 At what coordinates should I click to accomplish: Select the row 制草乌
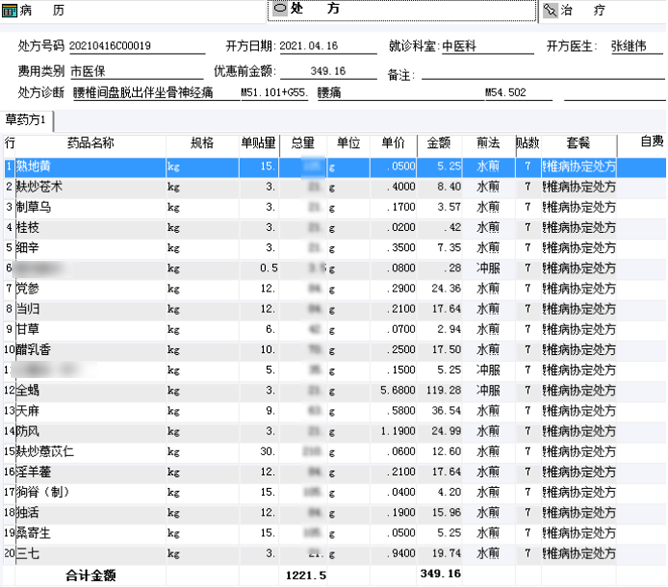(x=335, y=207)
